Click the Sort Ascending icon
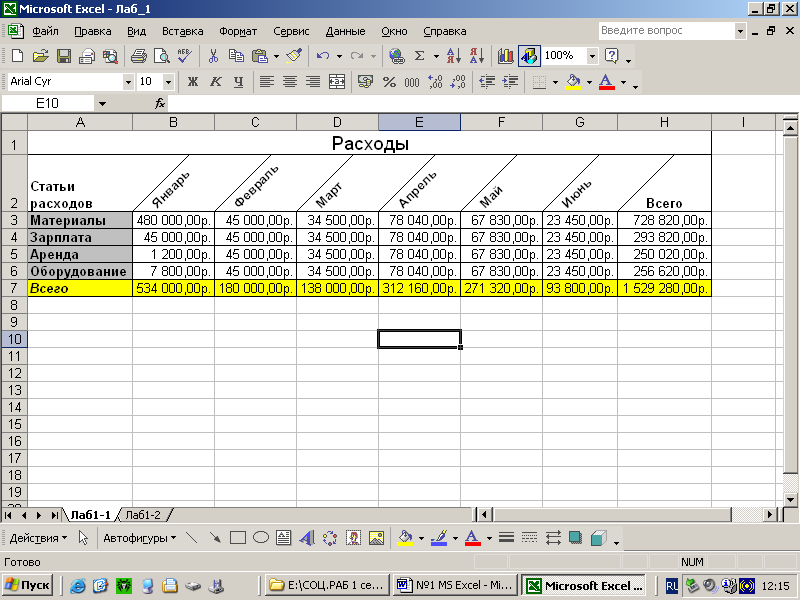Image resolution: width=800 pixels, height=600 pixels. 453,56
